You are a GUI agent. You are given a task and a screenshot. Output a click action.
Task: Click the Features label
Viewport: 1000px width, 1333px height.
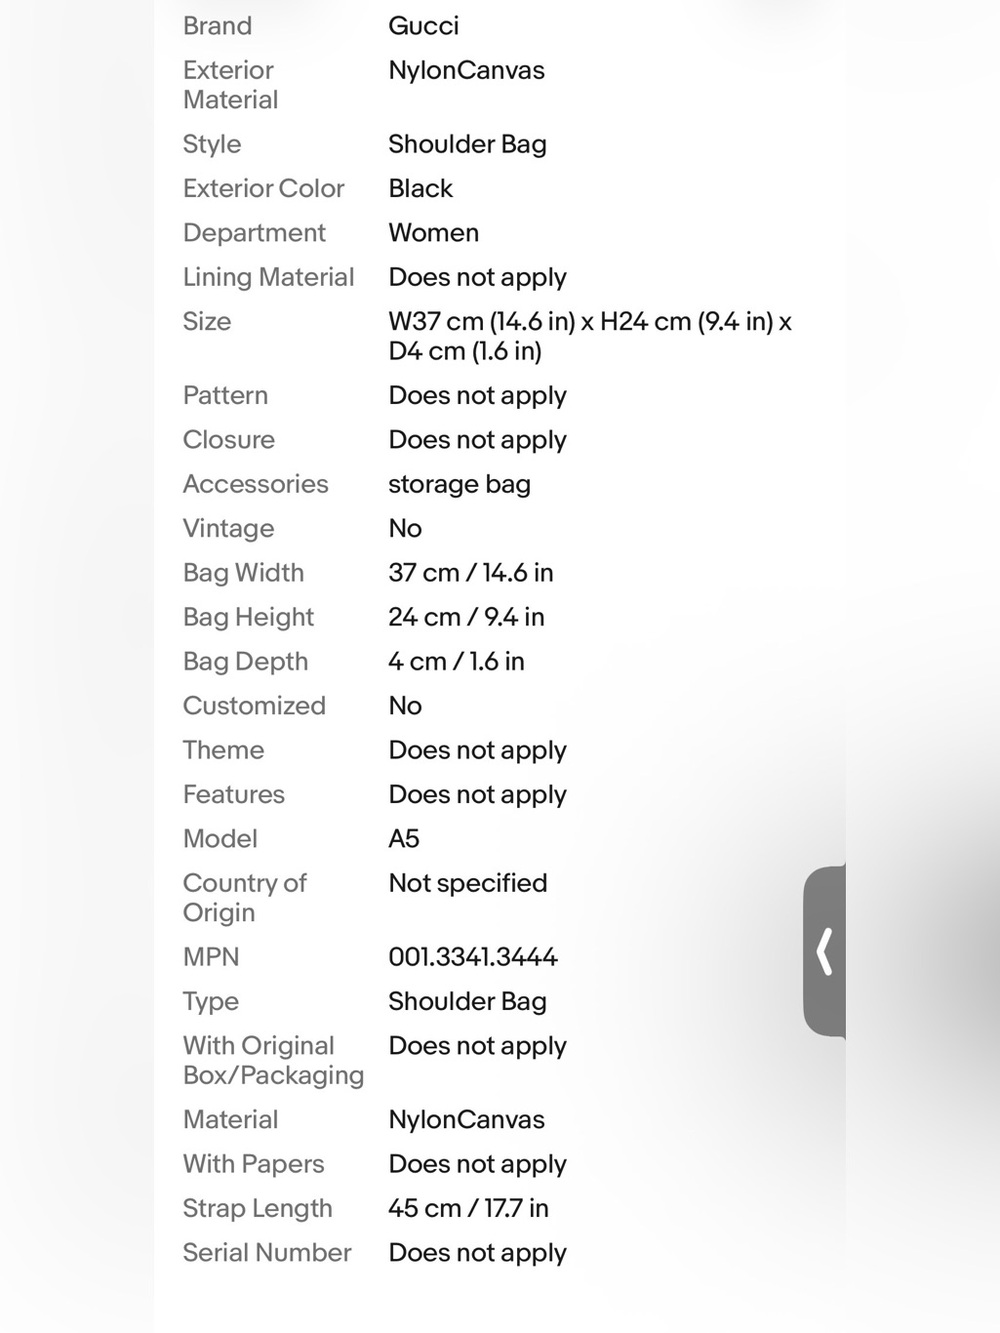point(233,794)
